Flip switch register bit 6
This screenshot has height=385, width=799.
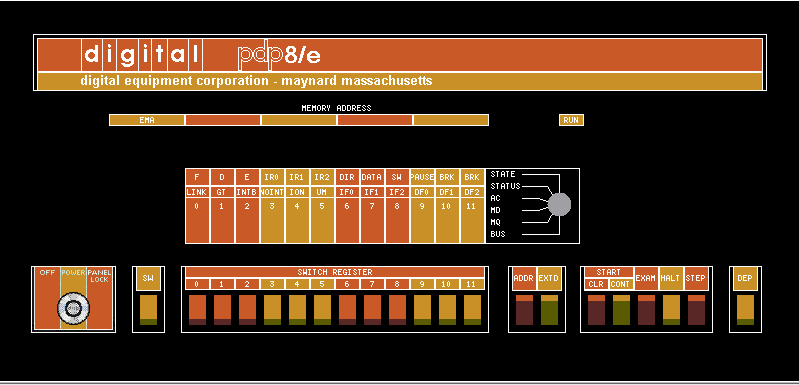(348, 310)
